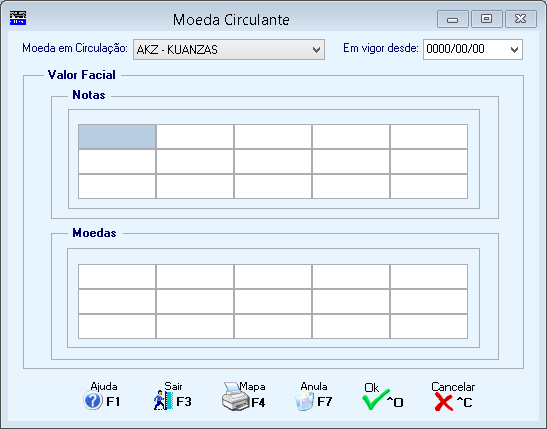The width and height of the screenshot is (547, 429).
Task: Click the Ajuda F1 help icon
Action: 93,400
